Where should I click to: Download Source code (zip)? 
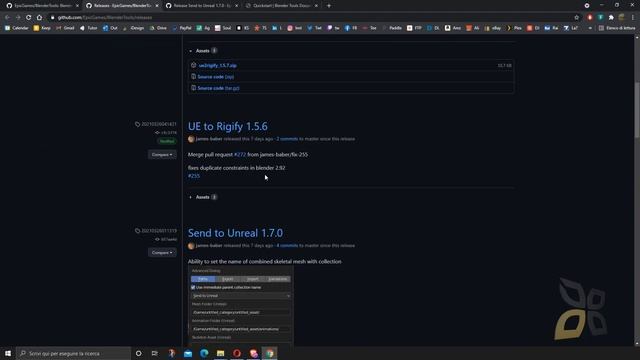point(216,77)
